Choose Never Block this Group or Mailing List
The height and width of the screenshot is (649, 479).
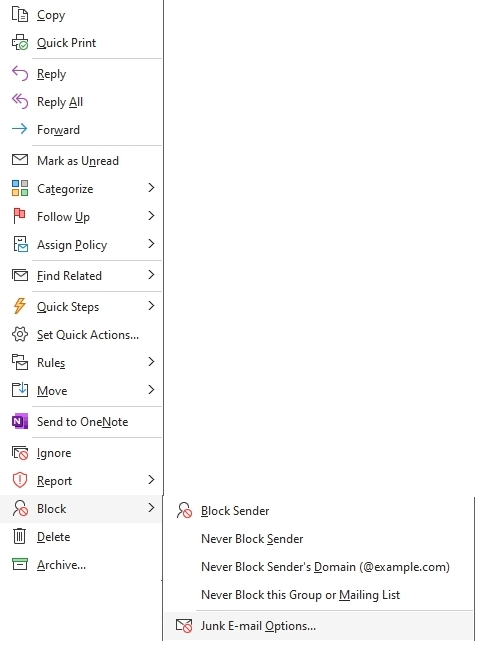click(301, 595)
